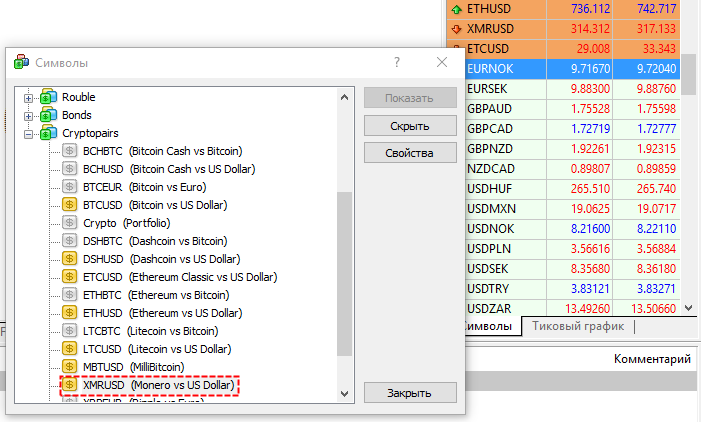Click the yellow ETHUSD symbol icon

(69, 312)
